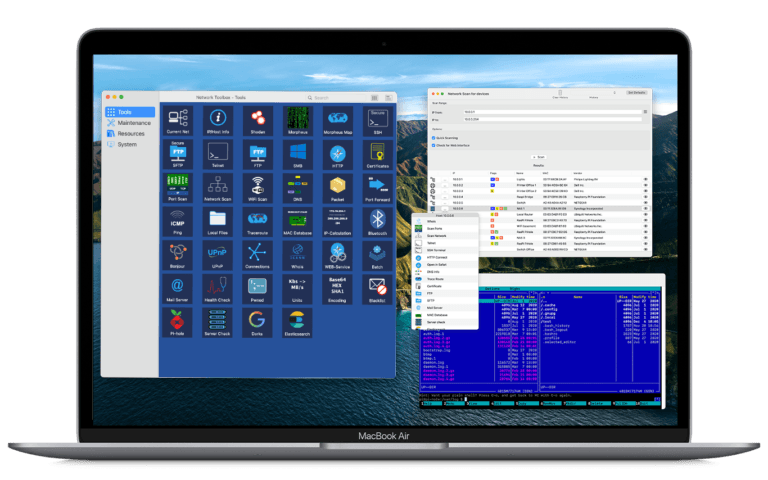The width and height of the screenshot is (768, 480).
Task: Switch to the Maintenance sidebar section
Action: [x=133, y=123]
